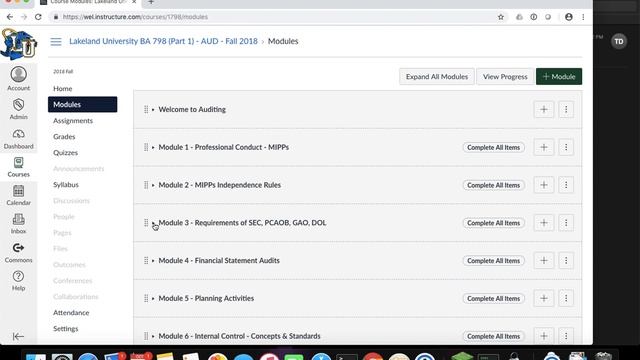Image resolution: width=640 pixels, height=360 pixels.
Task: Open options menu for Module 4
Action: pos(566,260)
